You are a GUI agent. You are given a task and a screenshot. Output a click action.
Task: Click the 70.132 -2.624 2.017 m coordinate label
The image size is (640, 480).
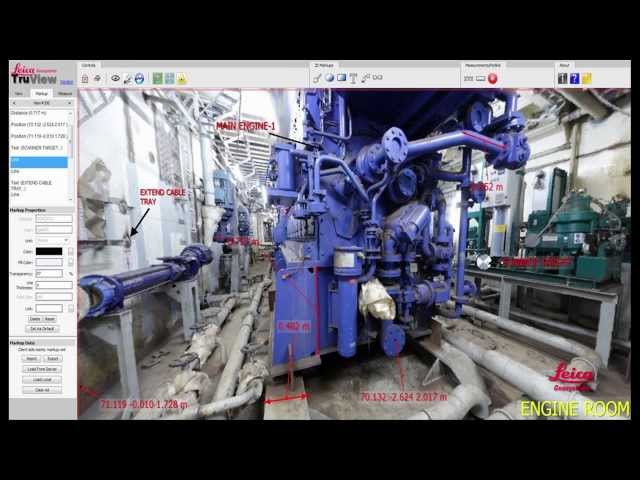pyautogui.click(x=404, y=396)
